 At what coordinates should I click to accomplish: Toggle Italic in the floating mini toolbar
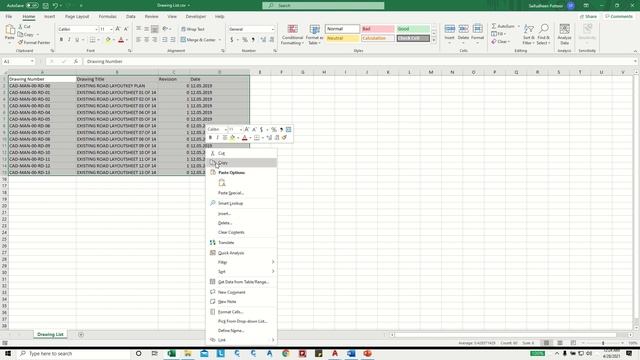217,138
